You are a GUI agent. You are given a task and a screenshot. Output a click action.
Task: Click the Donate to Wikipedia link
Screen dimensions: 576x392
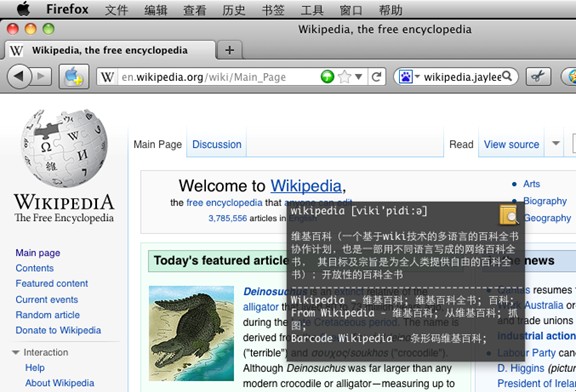click(x=58, y=330)
